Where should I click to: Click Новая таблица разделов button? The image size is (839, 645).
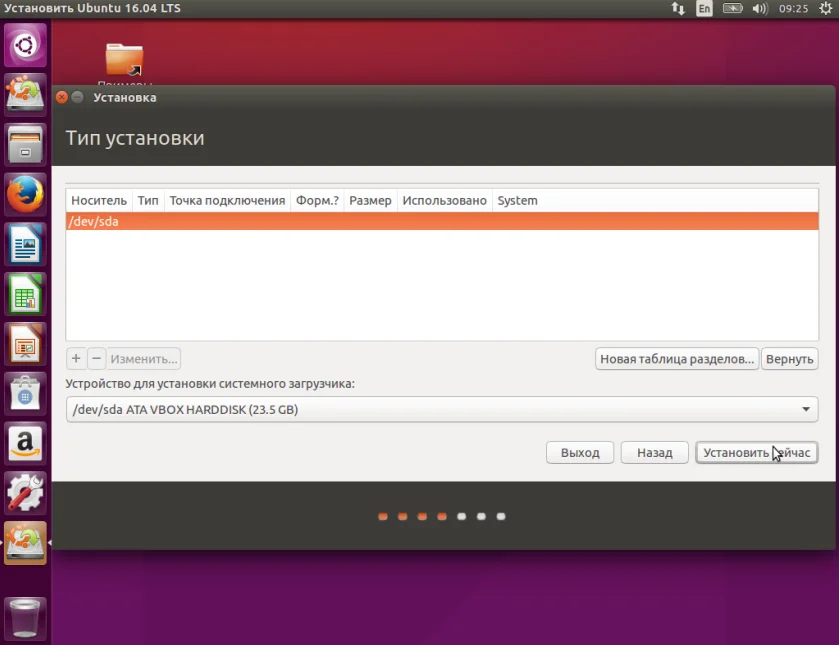coord(677,359)
